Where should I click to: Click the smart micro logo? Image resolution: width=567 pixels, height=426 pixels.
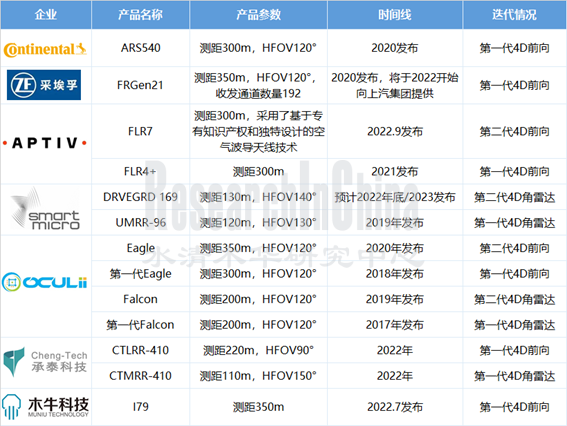(x=45, y=209)
